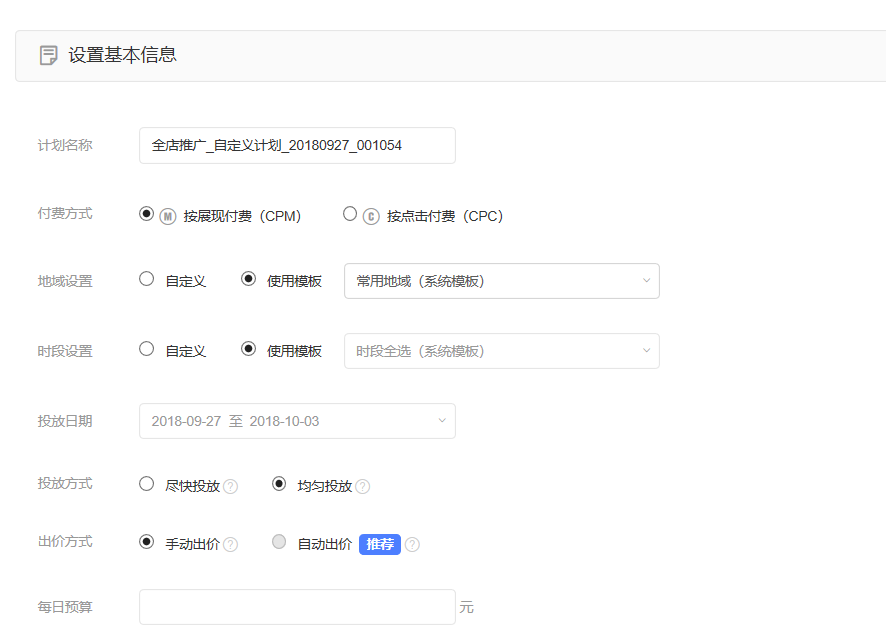Choose 尽快投放 delivery radio option
The width and height of the screenshot is (886, 633).
(x=146, y=484)
